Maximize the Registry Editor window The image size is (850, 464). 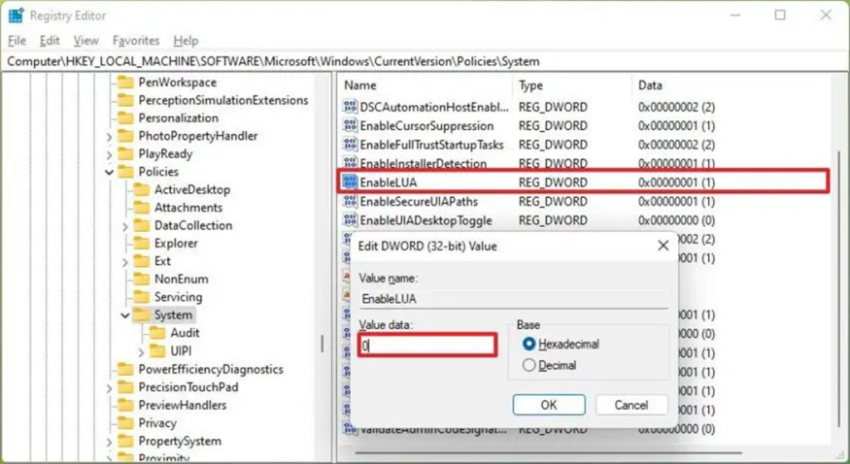780,15
